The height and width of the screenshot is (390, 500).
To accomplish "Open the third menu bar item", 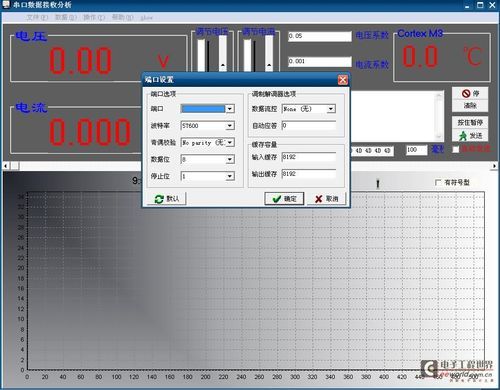I will pos(94,17).
